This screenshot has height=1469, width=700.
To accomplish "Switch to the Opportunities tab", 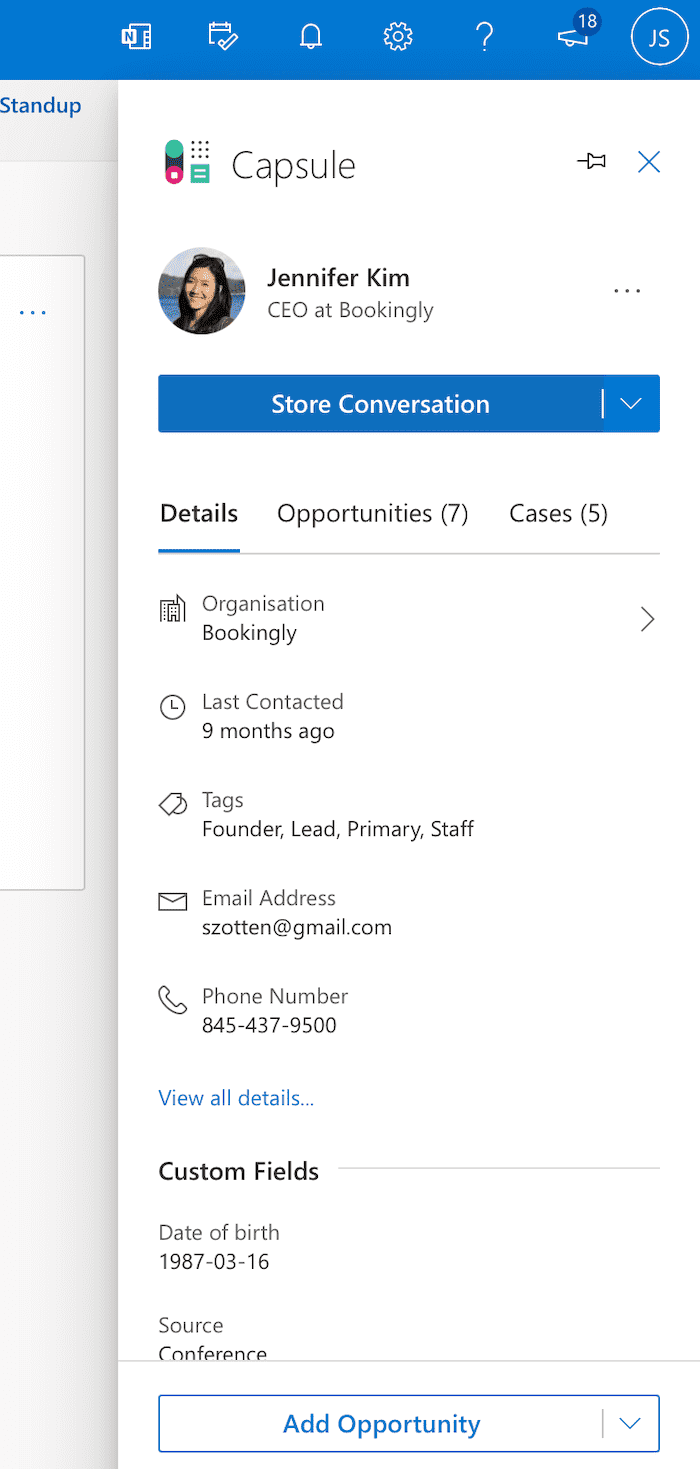I will click(x=372, y=513).
